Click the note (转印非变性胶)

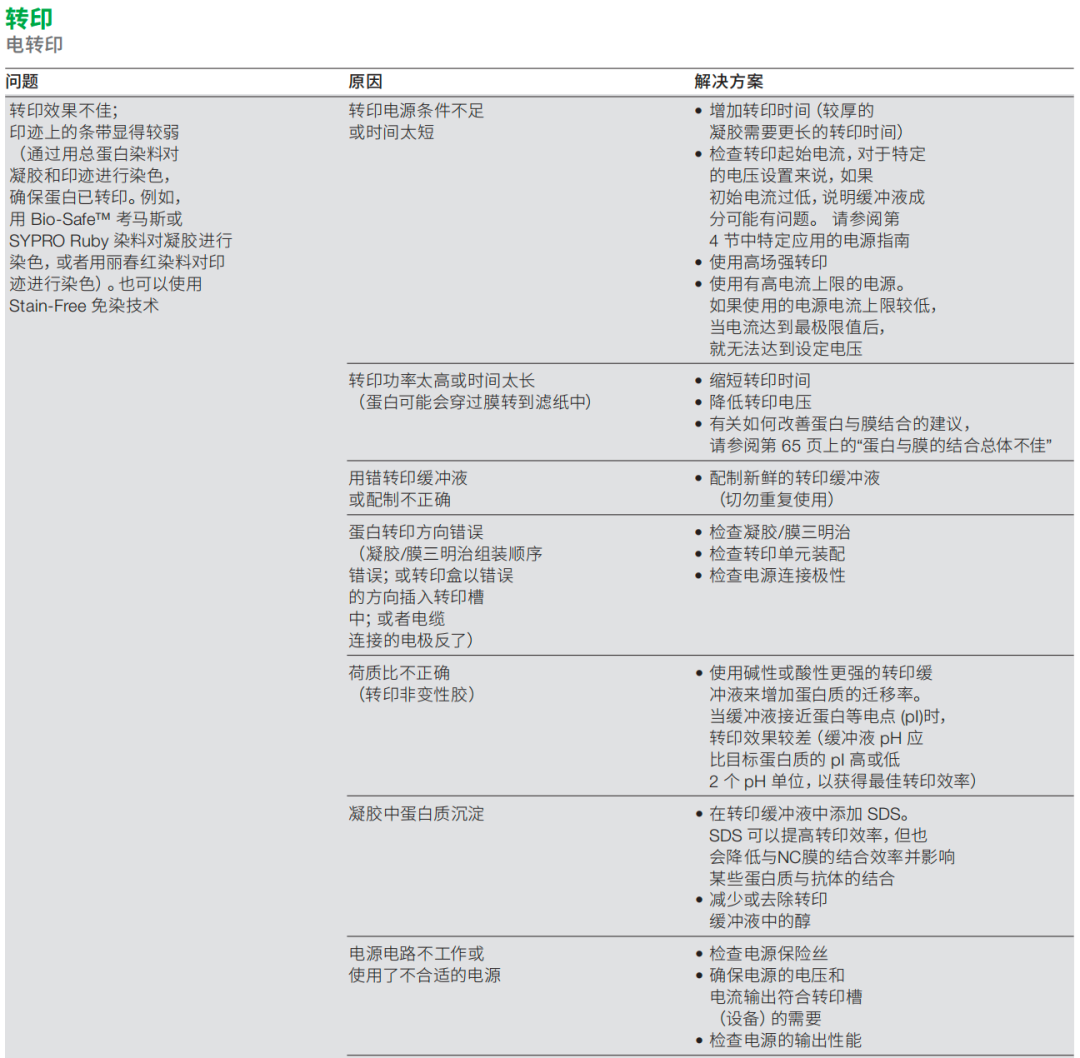pyautogui.click(x=415, y=694)
